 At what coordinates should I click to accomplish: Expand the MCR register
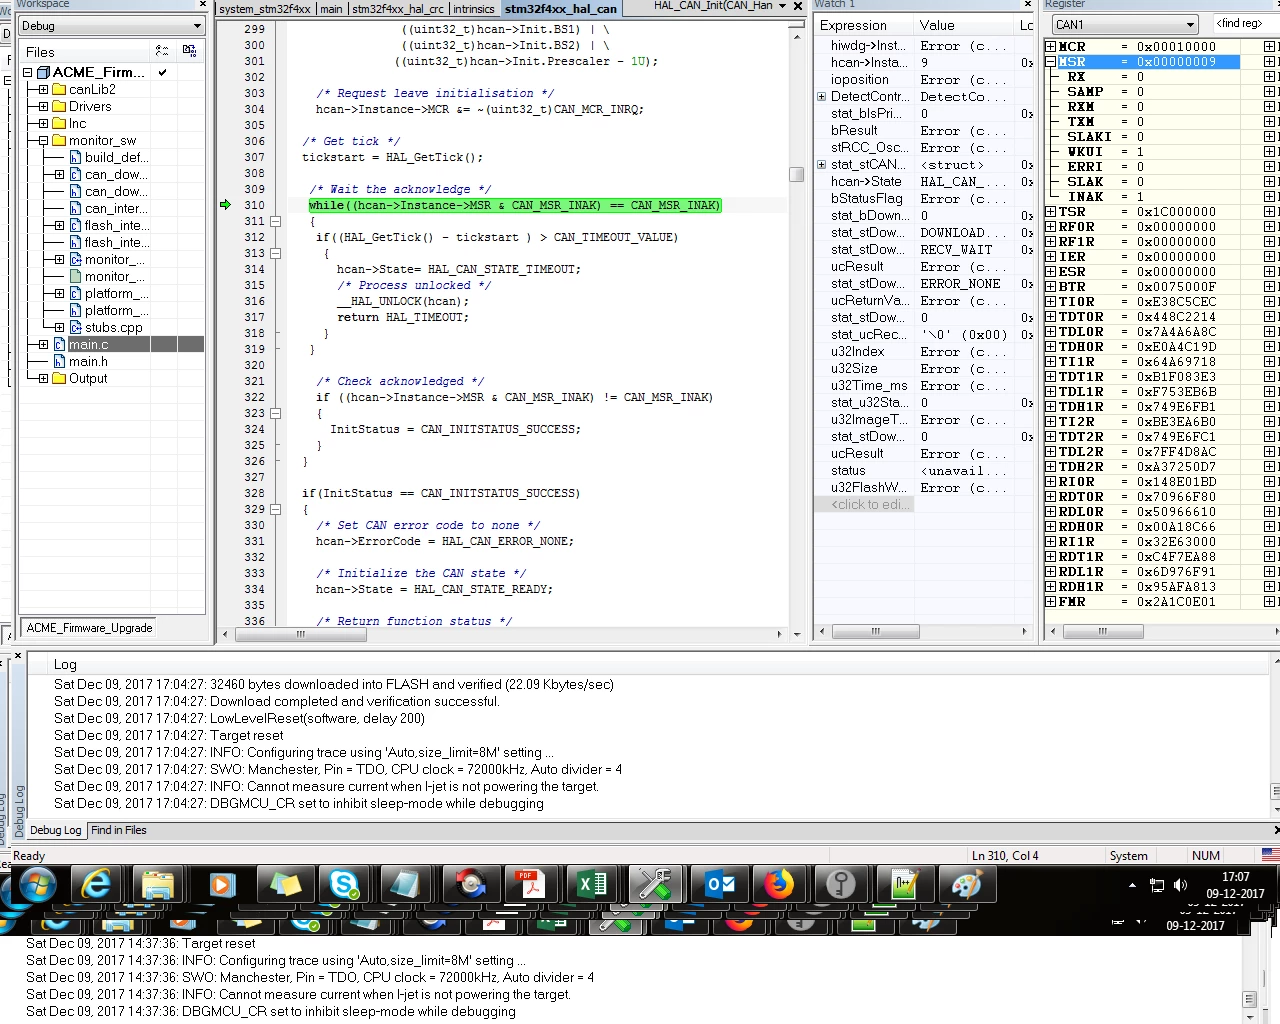[1050, 46]
